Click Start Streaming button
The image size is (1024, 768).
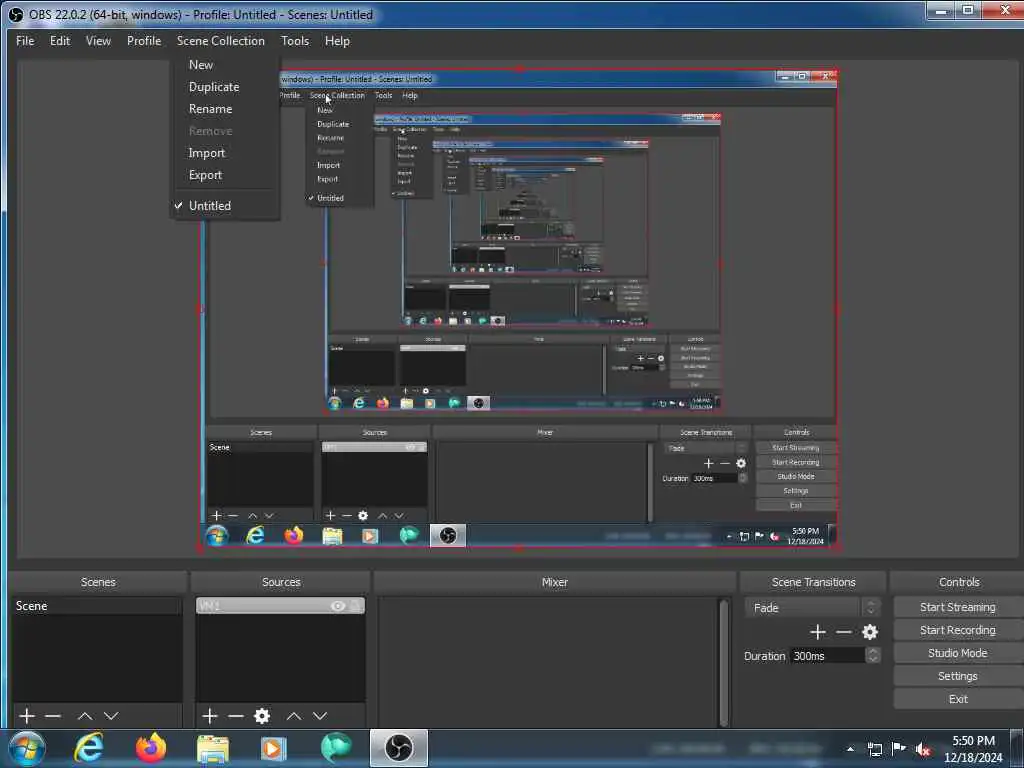pos(957,607)
